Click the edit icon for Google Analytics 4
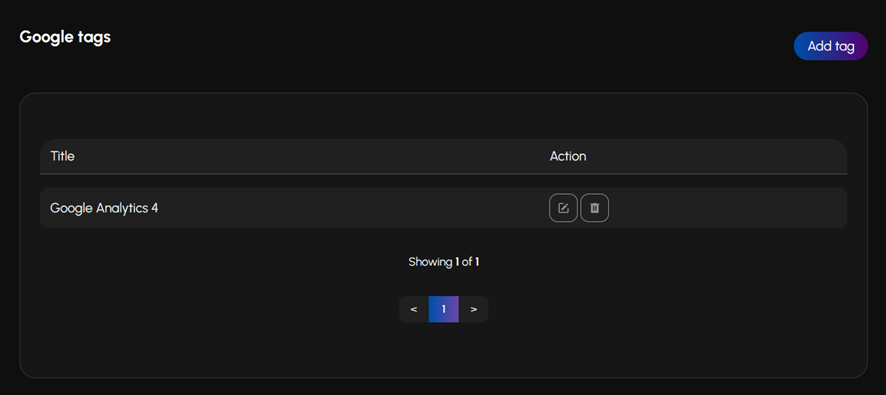Viewport: 886px width, 395px height. point(563,208)
